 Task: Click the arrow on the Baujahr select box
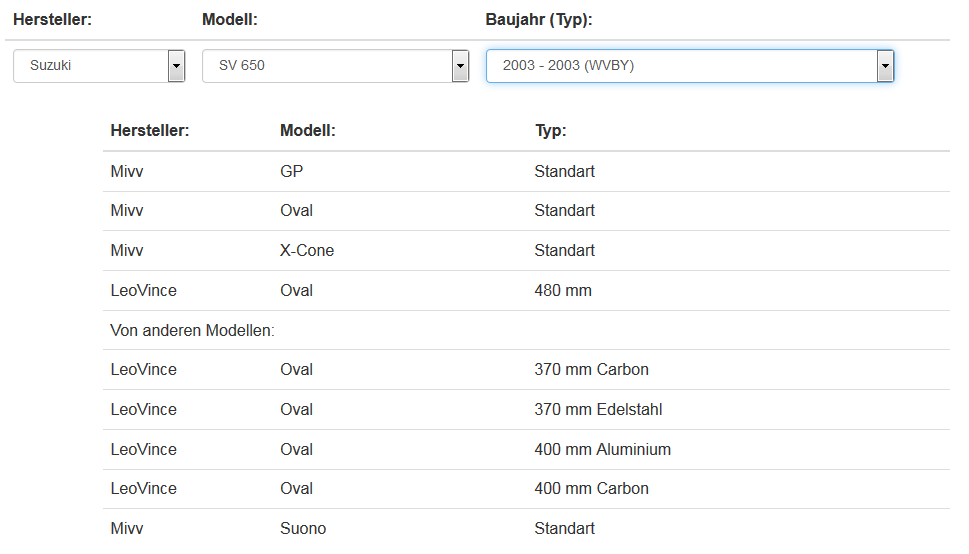[884, 66]
